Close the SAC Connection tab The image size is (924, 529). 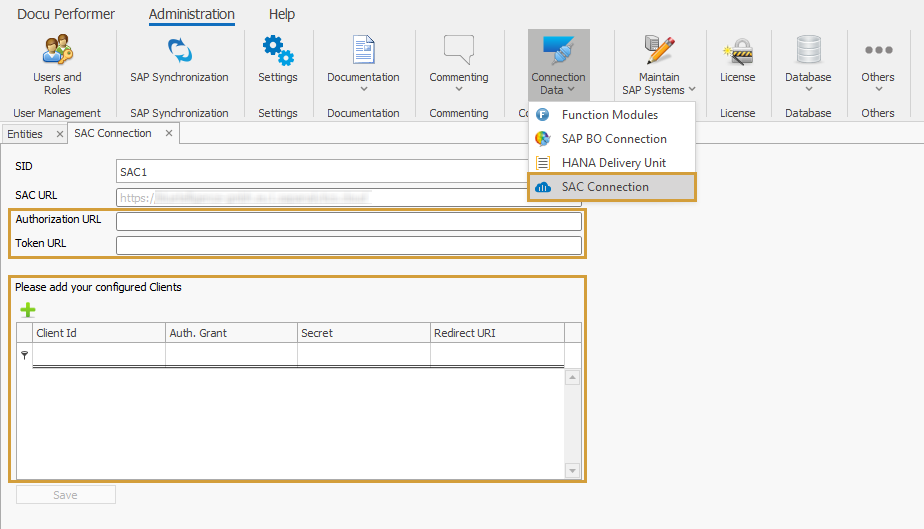point(169,133)
